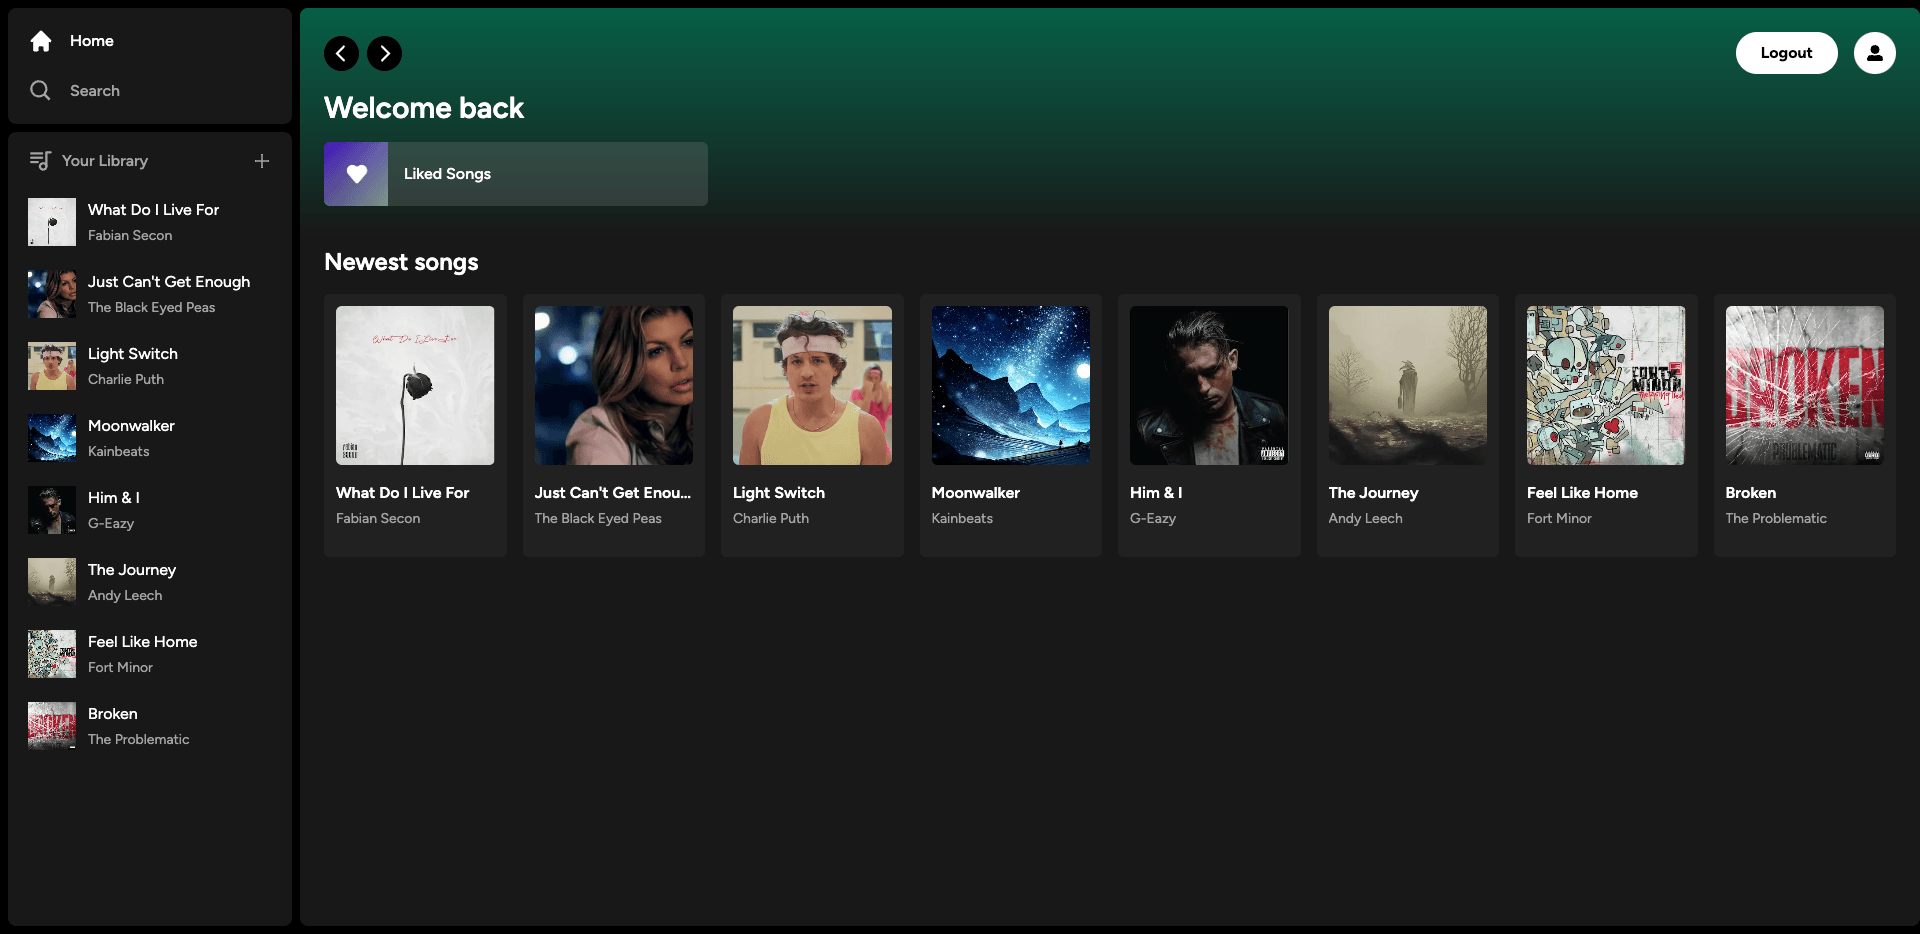Screen dimensions: 1920x934
Task: Open The Journey album art card
Action: point(1408,385)
